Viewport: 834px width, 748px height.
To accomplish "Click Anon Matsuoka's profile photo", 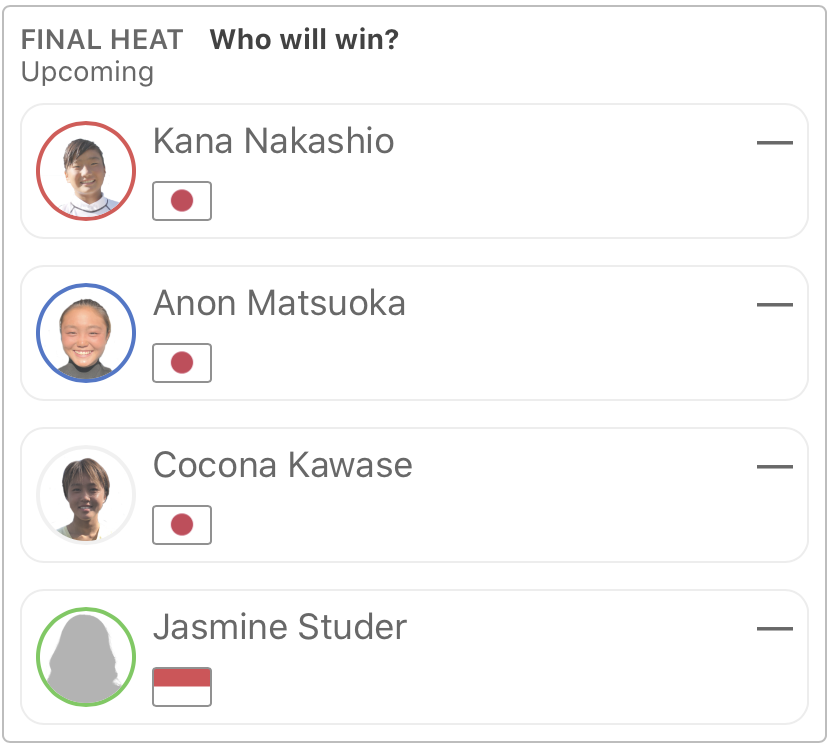I will pyautogui.click(x=86, y=333).
